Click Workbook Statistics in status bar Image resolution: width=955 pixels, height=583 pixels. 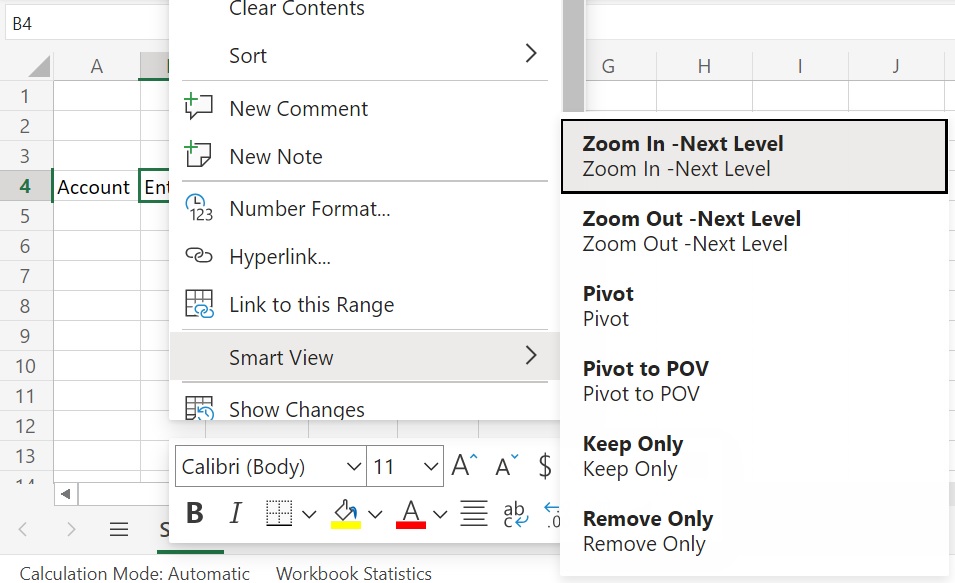click(354, 574)
